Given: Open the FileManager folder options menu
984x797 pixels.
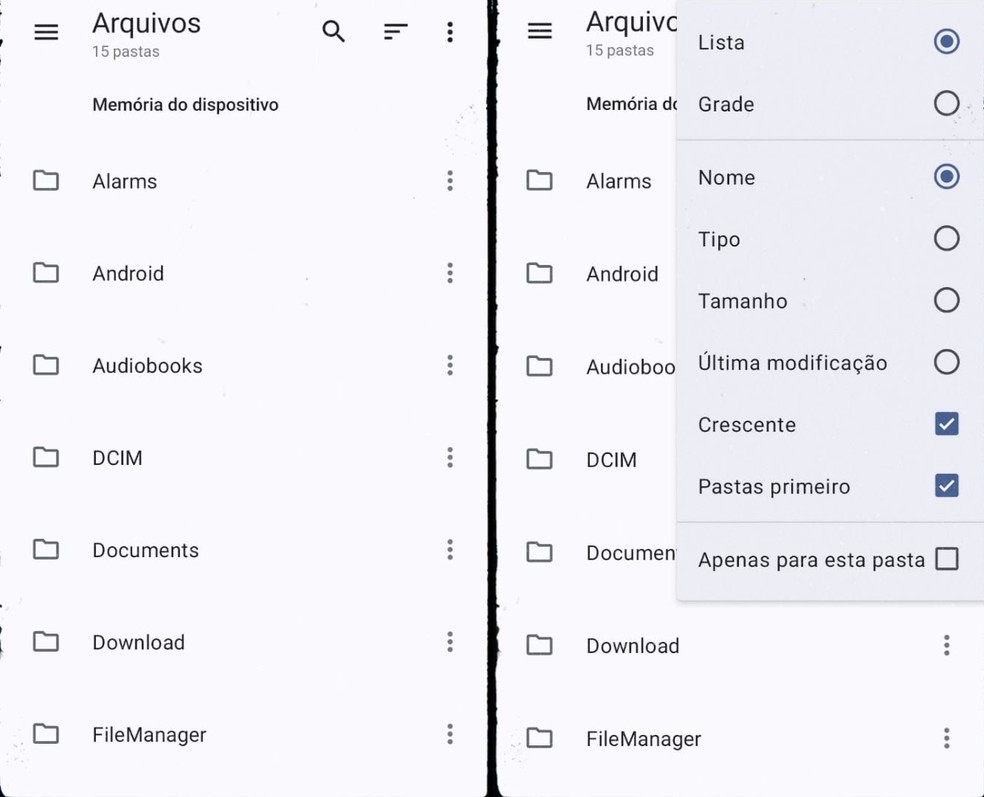Looking at the screenshot, I should point(450,734).
